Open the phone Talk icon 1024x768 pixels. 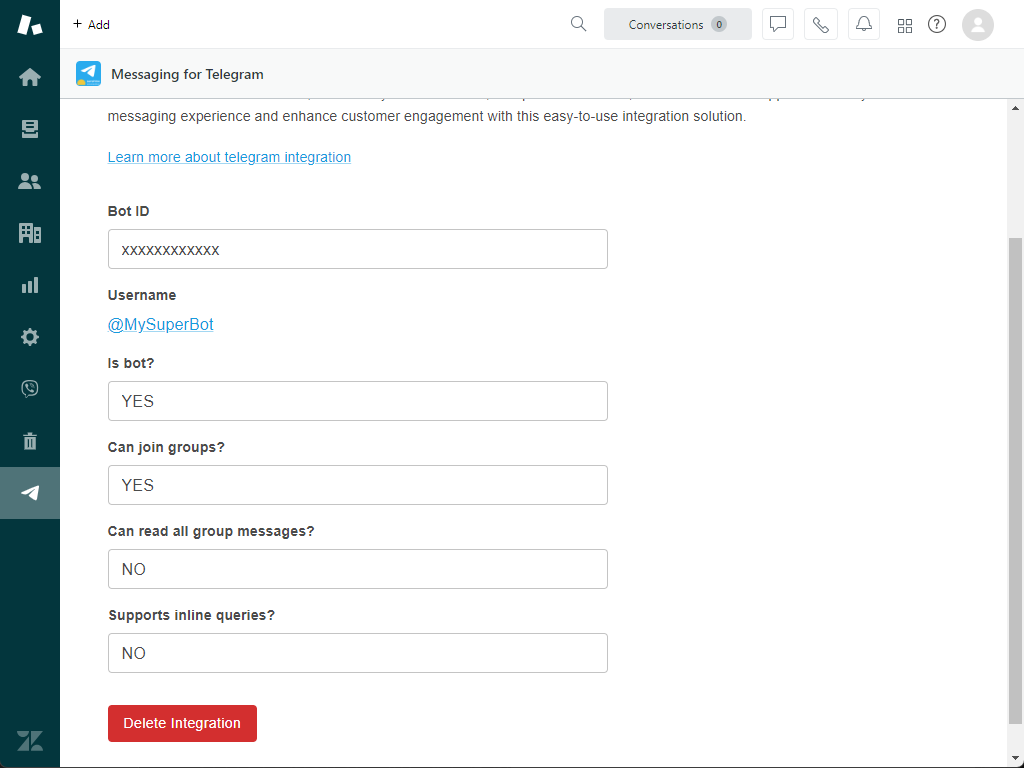pos(821,25)
